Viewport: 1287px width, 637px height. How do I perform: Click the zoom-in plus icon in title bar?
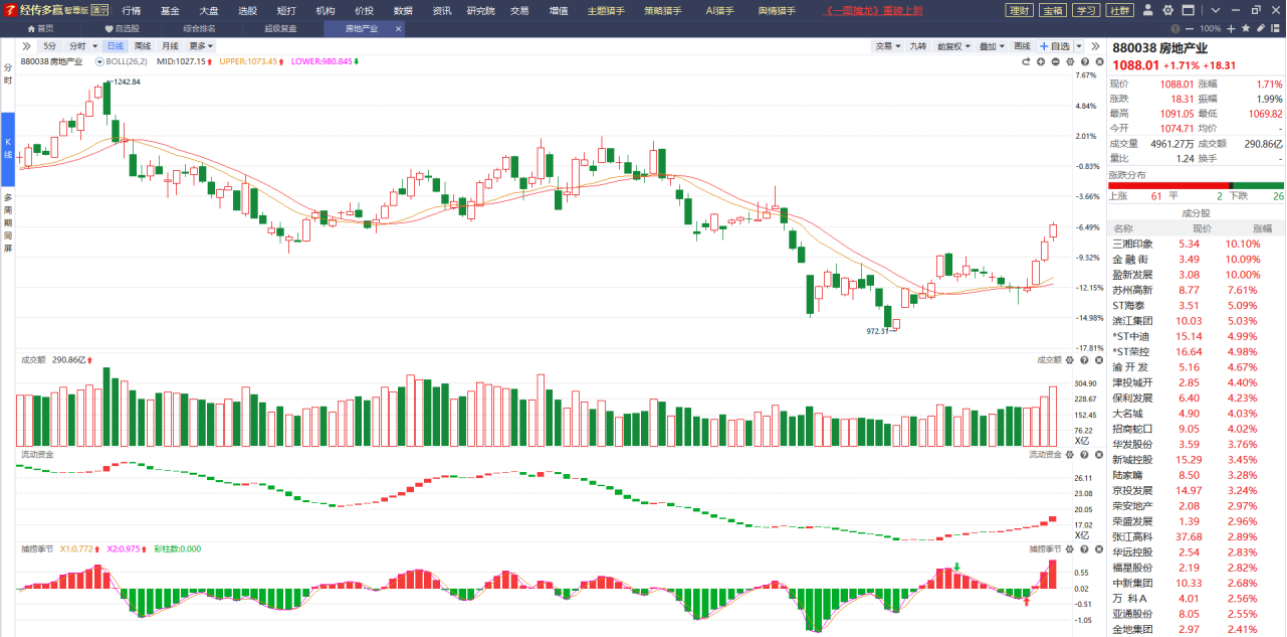coord(1231,29)
